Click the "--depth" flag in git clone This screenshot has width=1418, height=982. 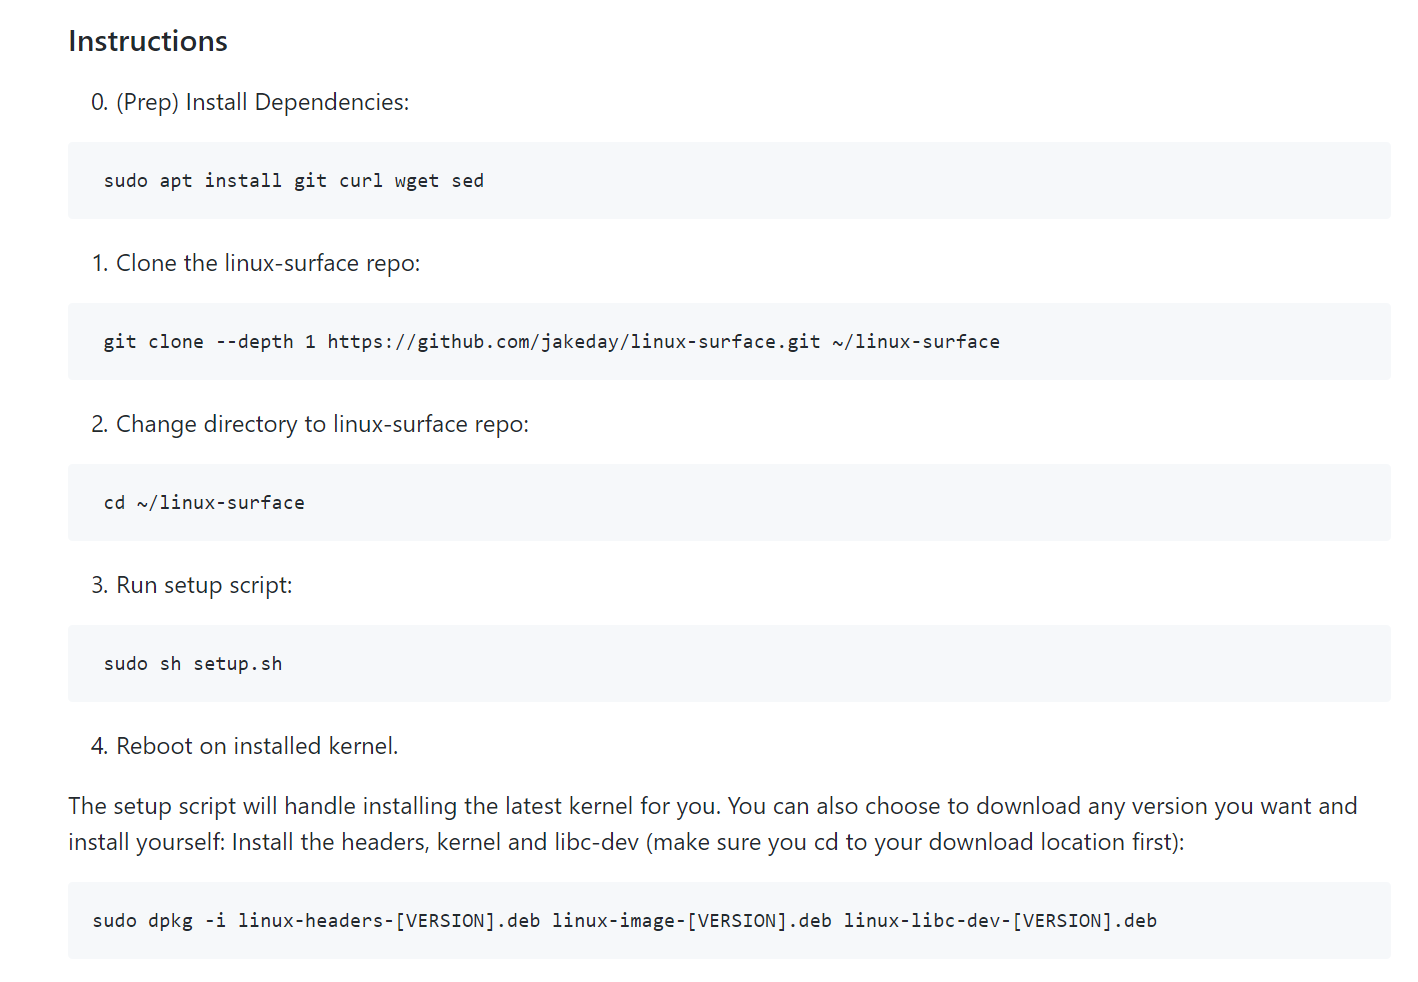(254, 342)
